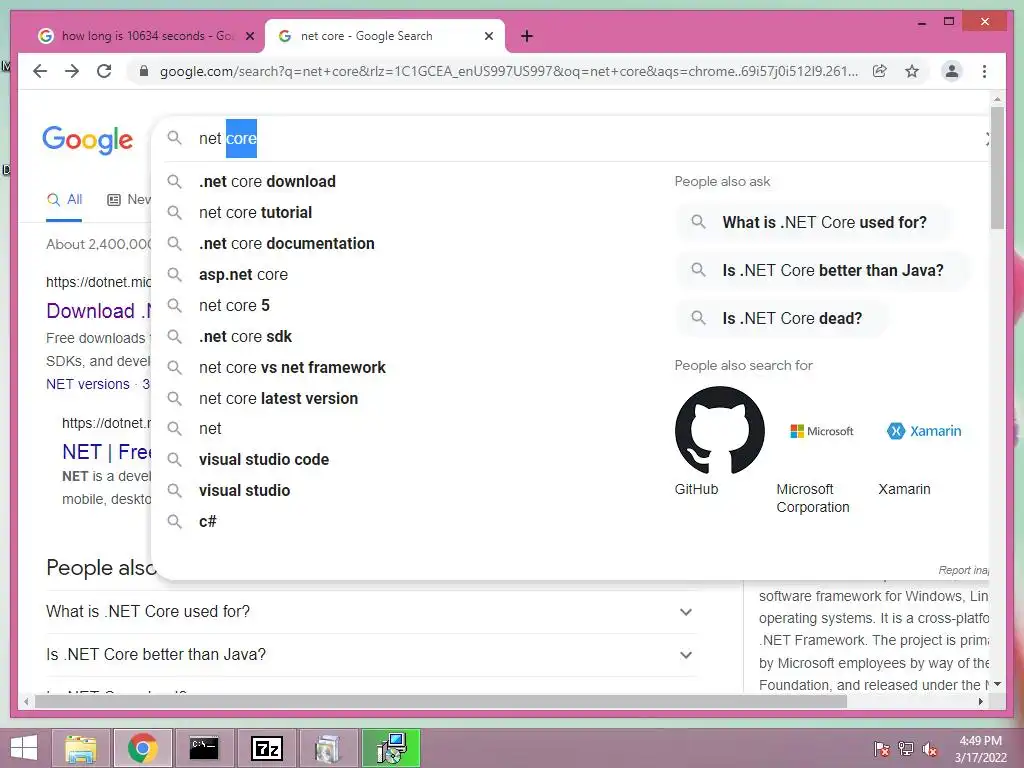This screenshot has width=1024, height=768.
Task: Click the scrollbar down arrow
Action: 997,684
